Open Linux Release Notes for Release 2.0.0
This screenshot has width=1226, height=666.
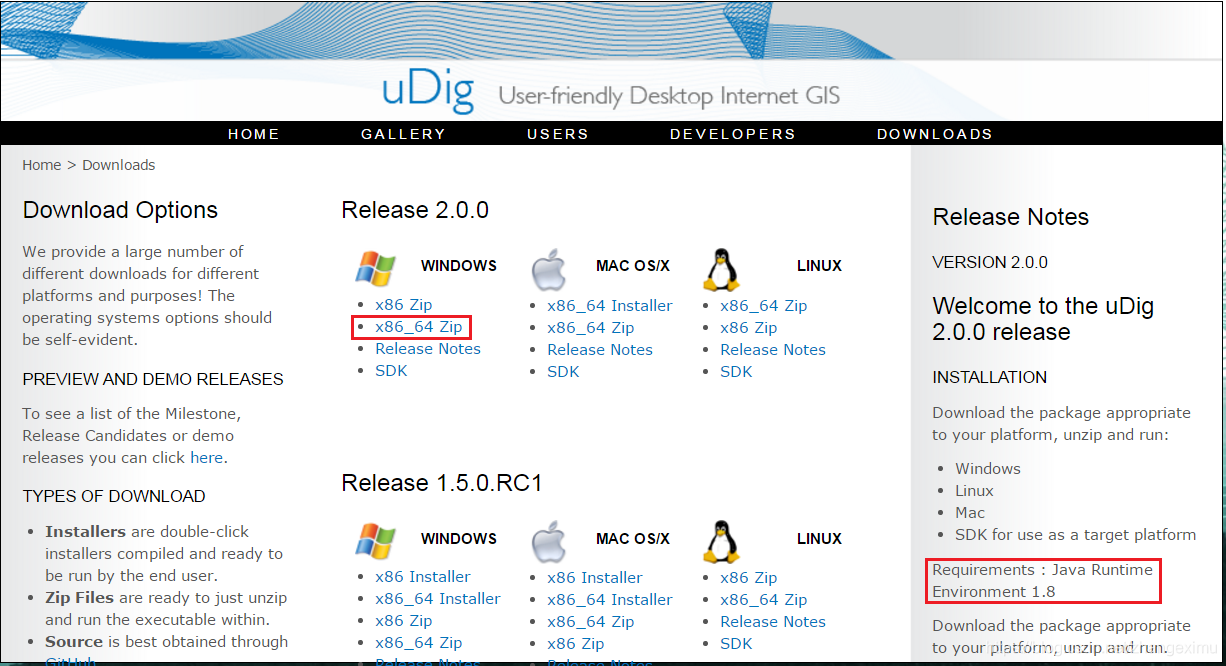[773, 350]
